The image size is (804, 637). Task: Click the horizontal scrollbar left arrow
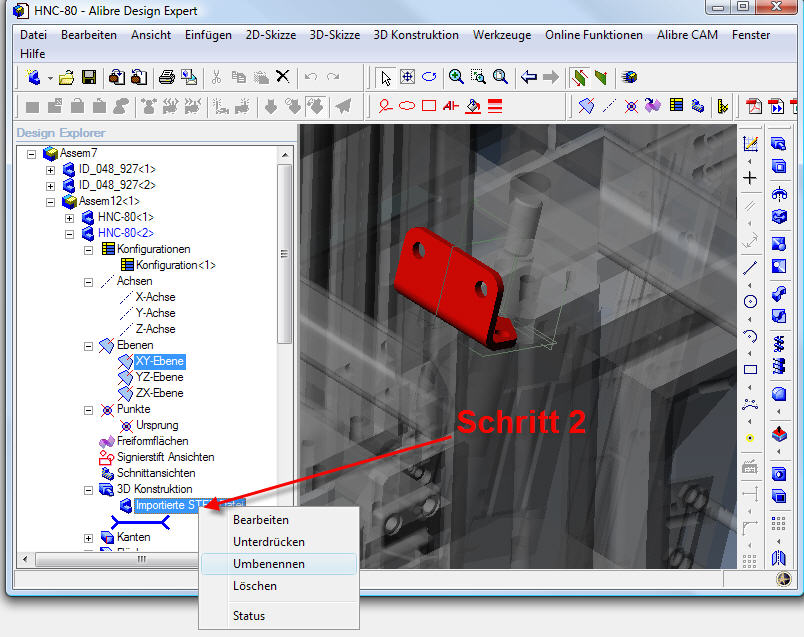tap(25, 559)
